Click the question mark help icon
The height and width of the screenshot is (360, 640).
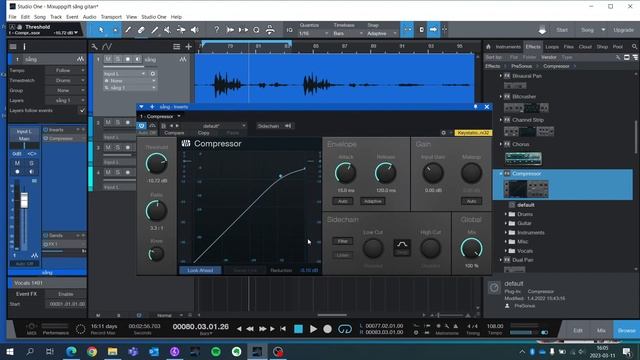[x=216, y=30]
